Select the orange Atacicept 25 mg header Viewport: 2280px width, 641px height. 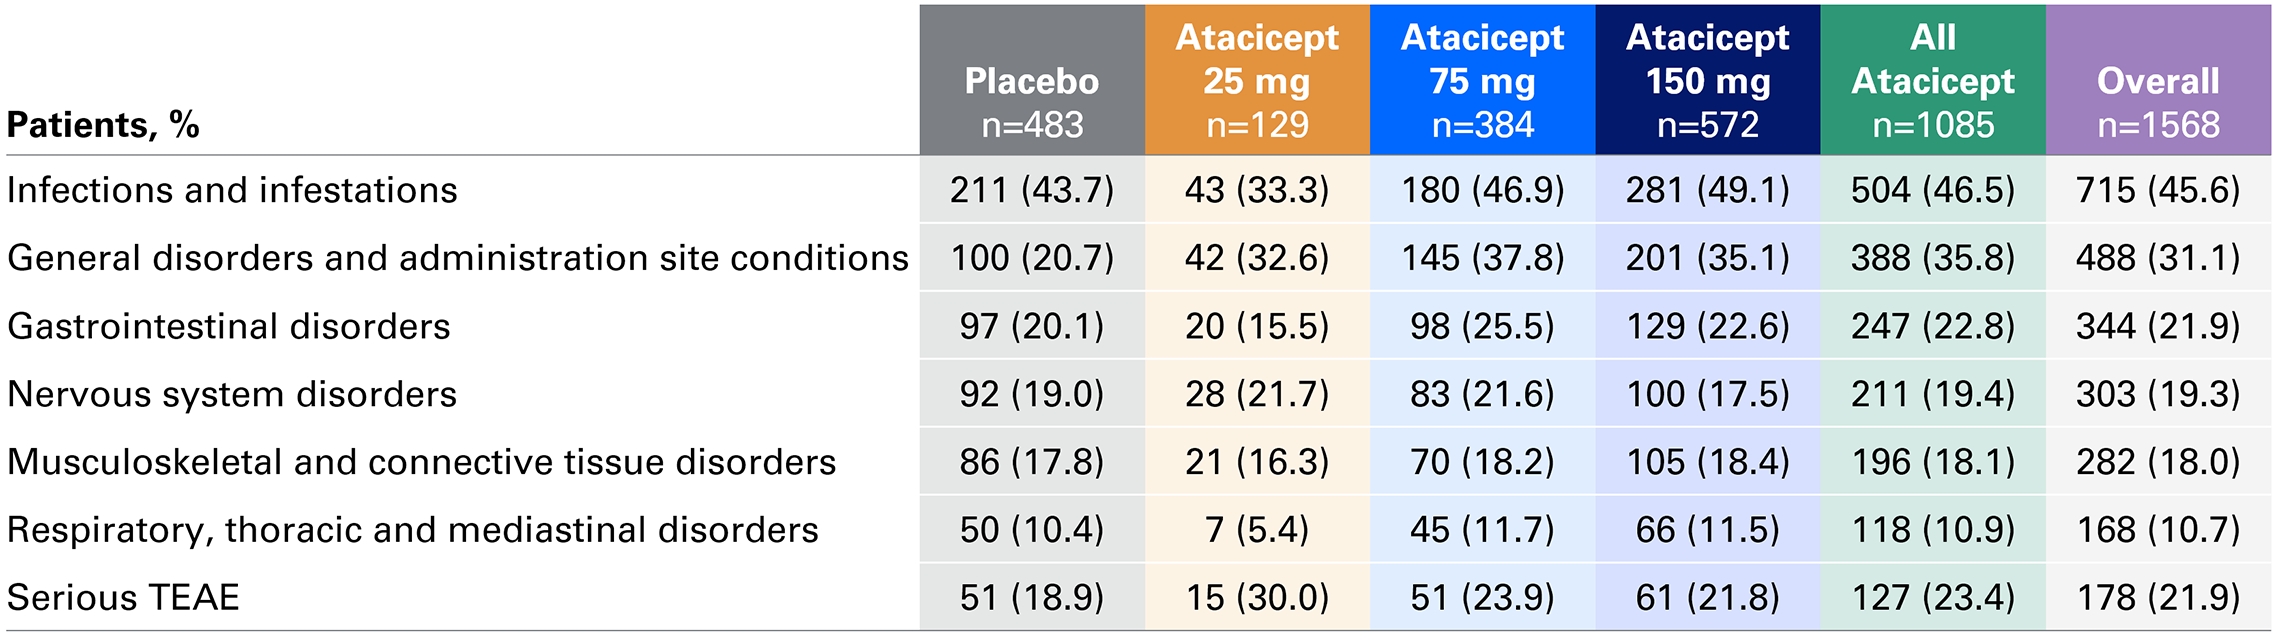point(1257,82)
